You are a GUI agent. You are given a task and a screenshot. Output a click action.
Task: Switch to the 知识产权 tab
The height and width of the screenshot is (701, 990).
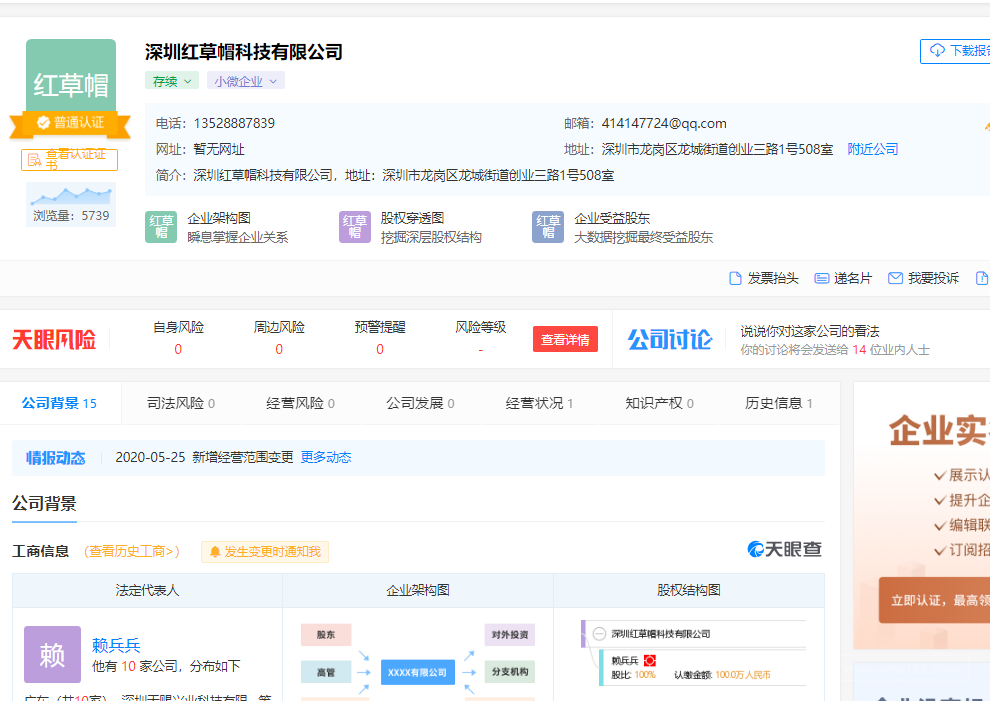pyautogui.click(x=659, y=403)
